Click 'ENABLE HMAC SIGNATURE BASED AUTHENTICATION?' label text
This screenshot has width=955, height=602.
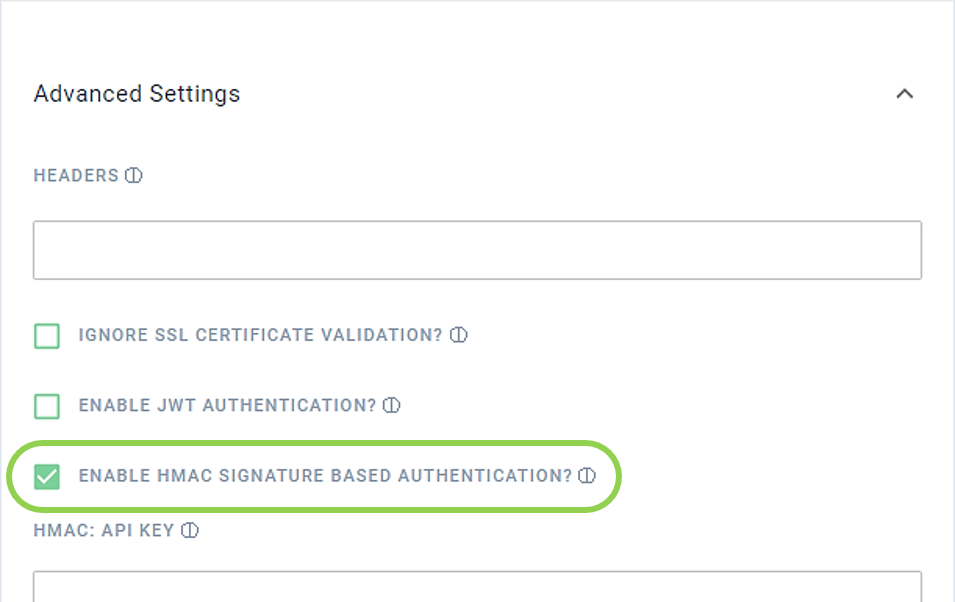(x=325, y=476)
